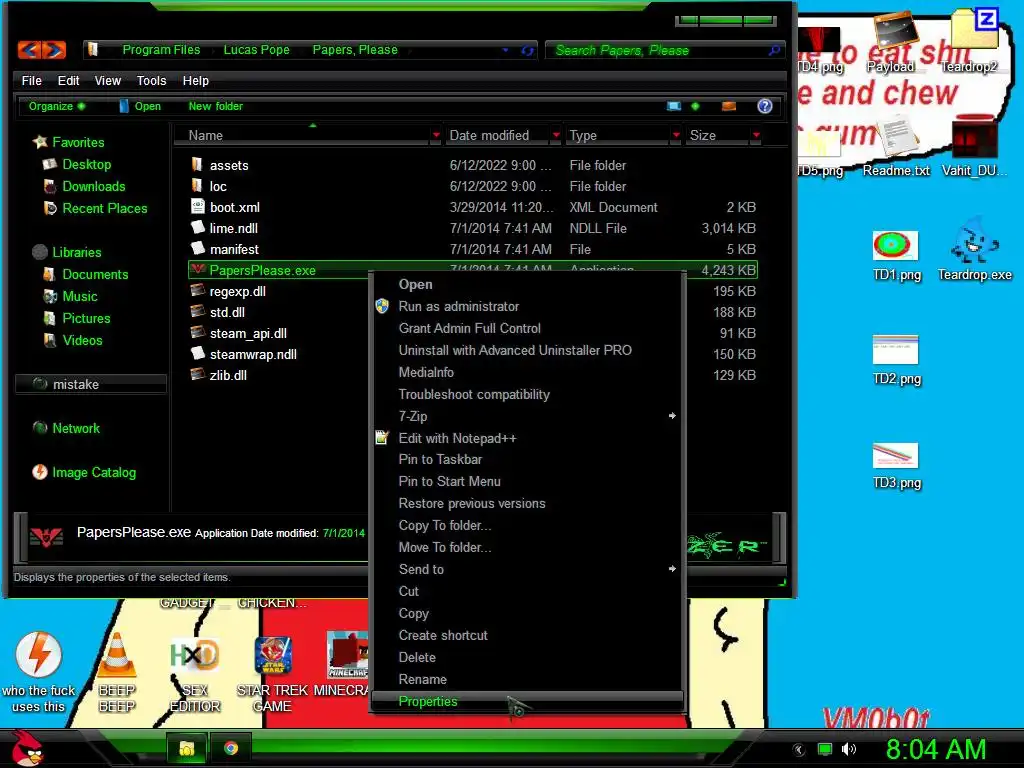
Task: Select the zlib.dll file
Action: point(228,375)
